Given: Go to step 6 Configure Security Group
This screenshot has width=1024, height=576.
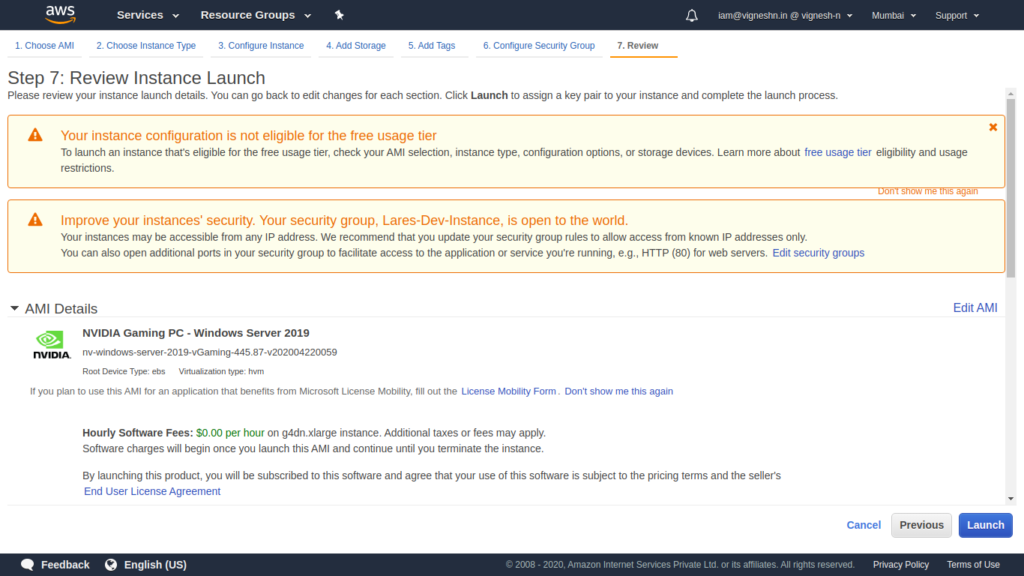Looking at the screenshot, I should [x=539, y=46].
